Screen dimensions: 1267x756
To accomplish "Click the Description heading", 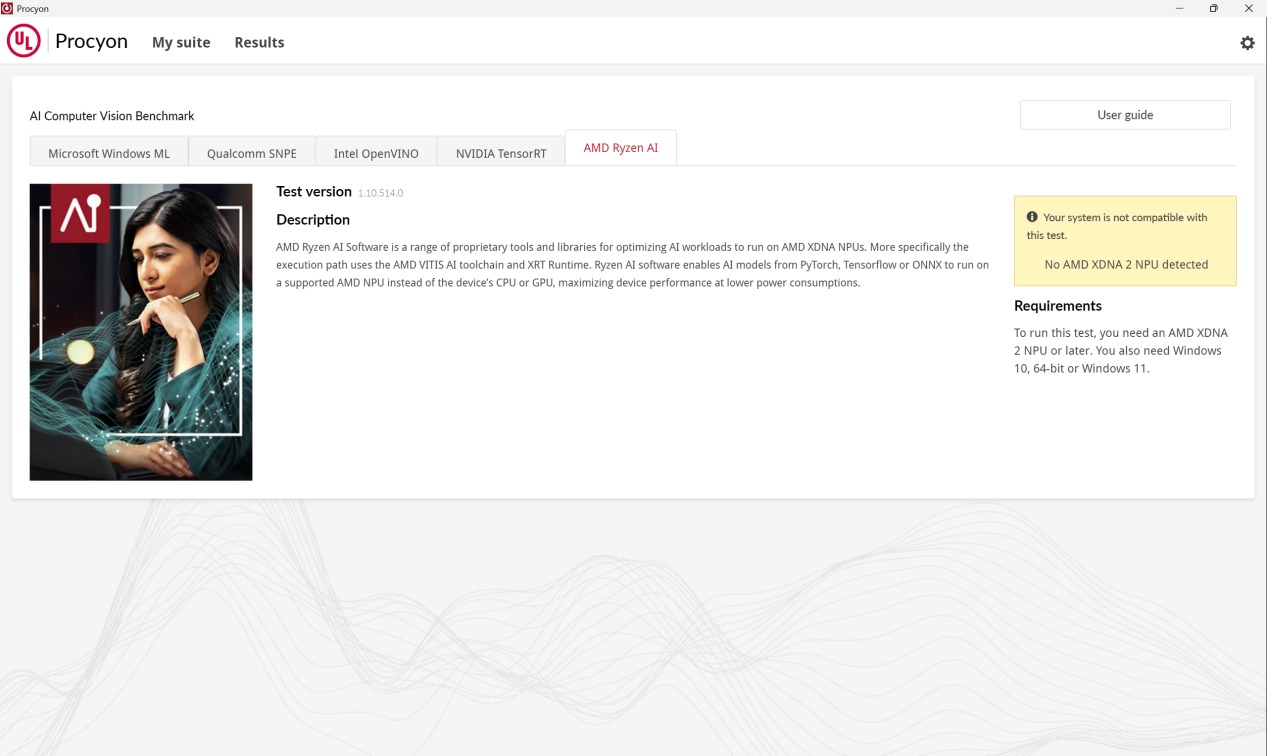I will click(x=313, y=220).
